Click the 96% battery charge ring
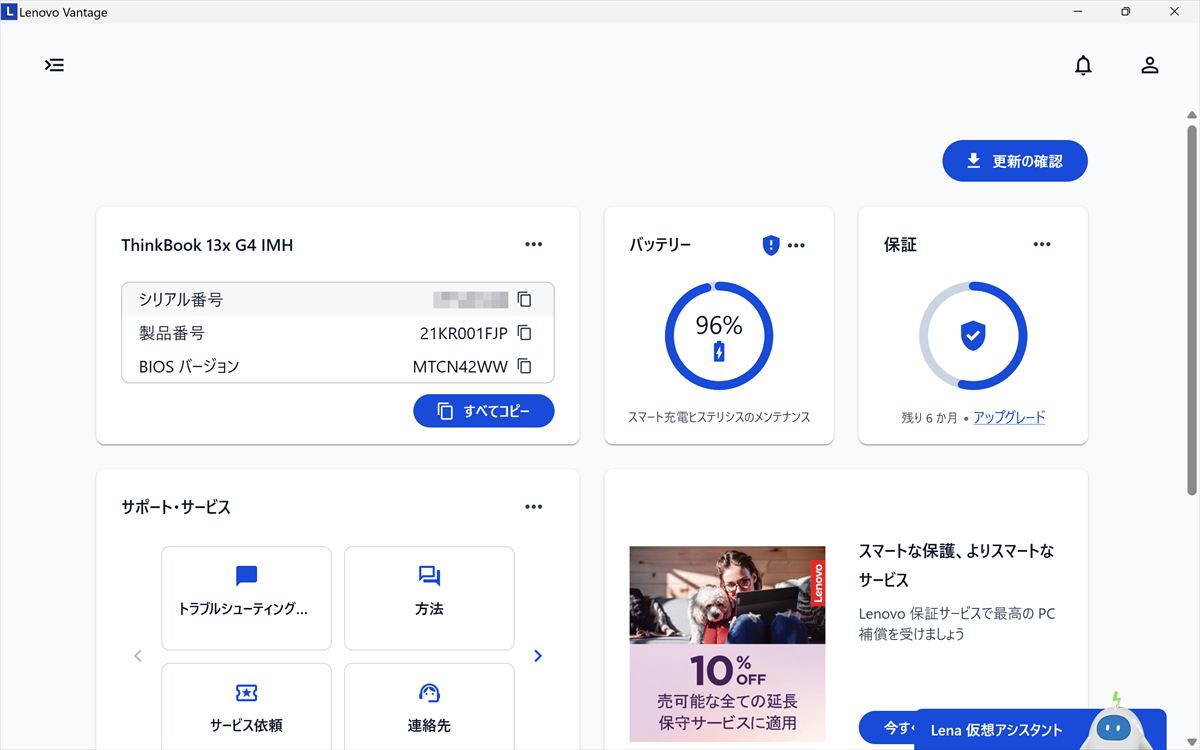Screen dimensions: 1200x750 (x=719, y=336)
